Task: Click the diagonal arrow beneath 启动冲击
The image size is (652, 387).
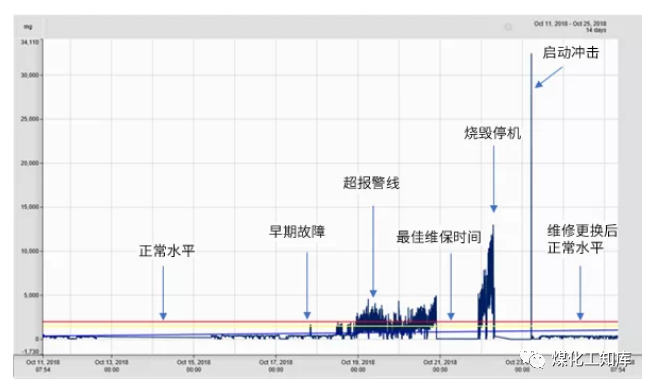Action: (x=548, y=77)
